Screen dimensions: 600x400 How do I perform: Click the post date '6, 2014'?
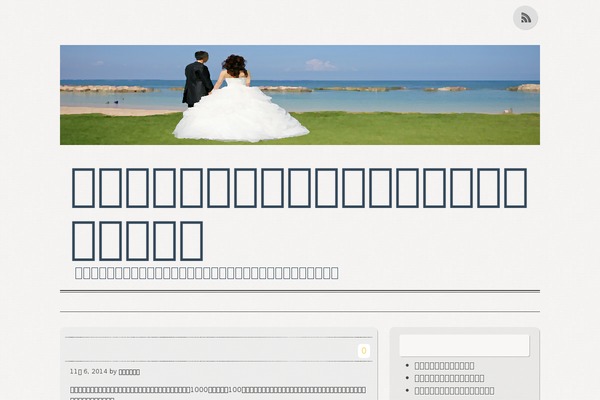point(88,371)
